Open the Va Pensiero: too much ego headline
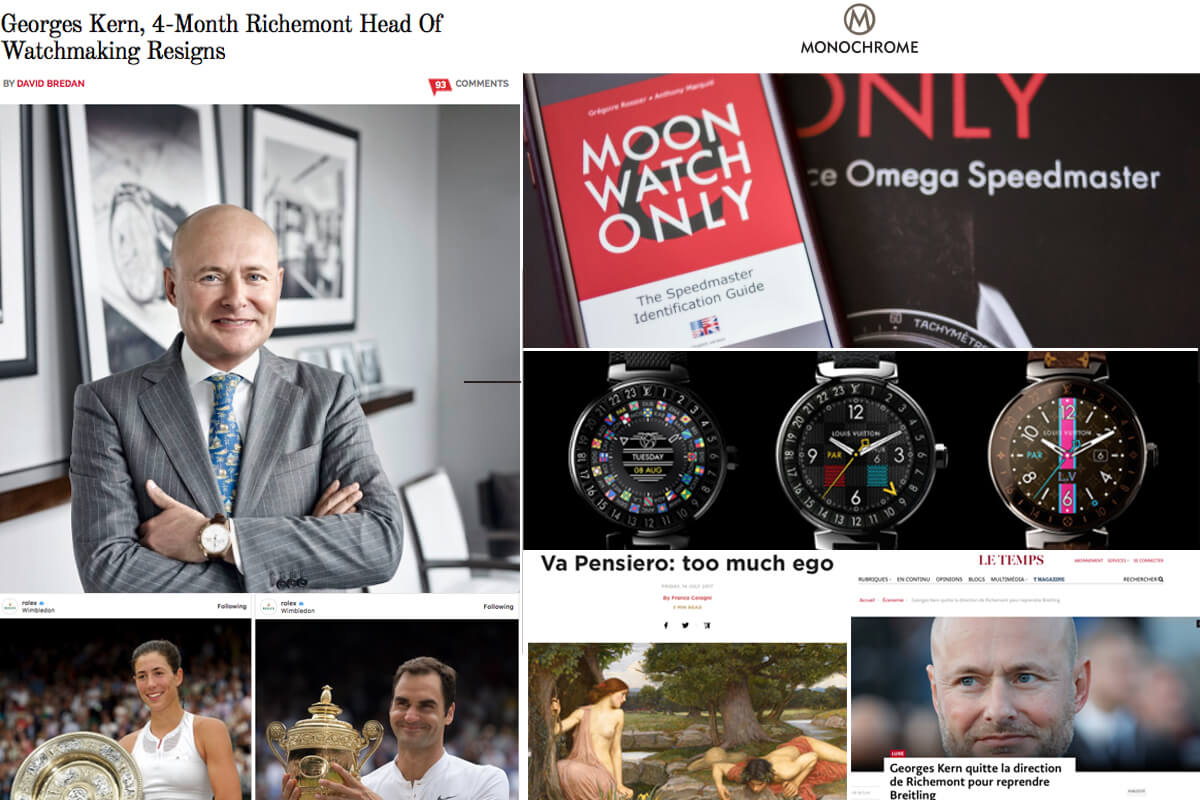This screenshot has width=1200, height=800. pyautogui.click(x=687, y=563)
